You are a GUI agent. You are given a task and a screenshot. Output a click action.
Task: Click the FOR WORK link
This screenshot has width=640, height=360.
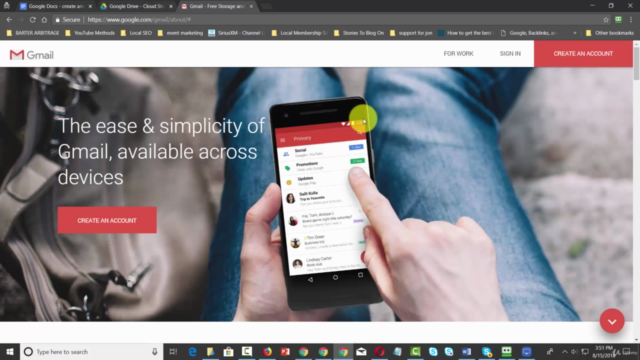click(458, 53)
